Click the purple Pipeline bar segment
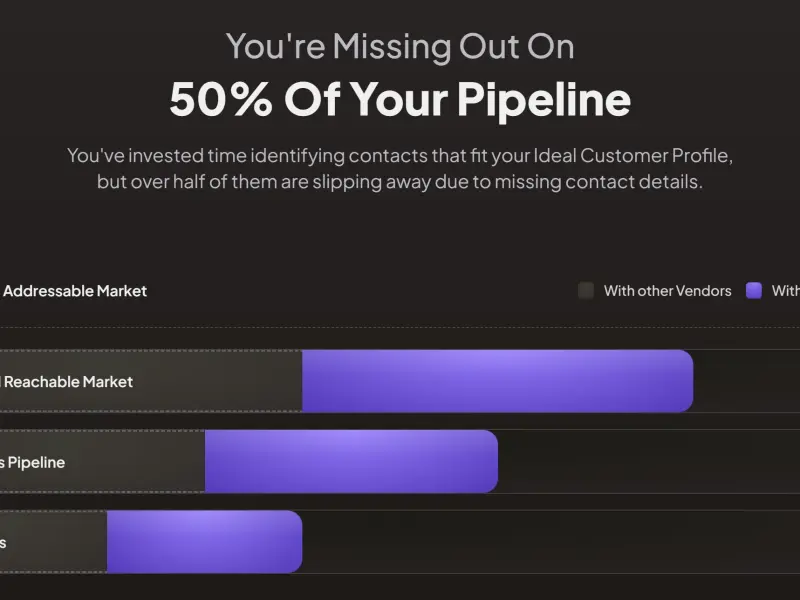 tap(351, 461)
